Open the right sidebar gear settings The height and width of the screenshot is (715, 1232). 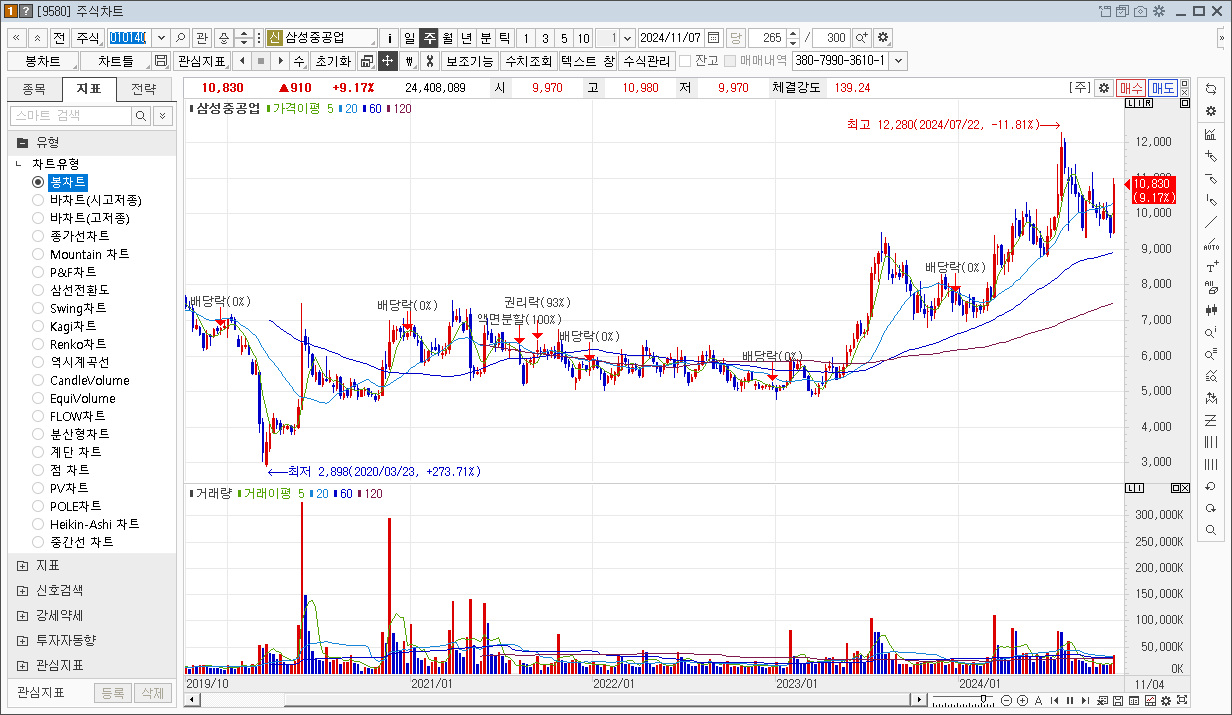(1211, 111)
